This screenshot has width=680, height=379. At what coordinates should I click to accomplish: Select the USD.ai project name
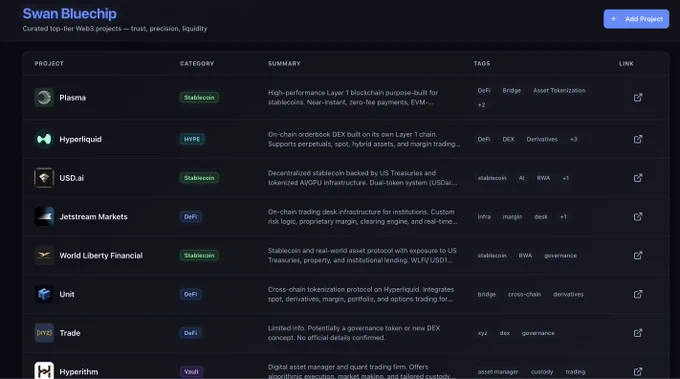click(72, 178)
